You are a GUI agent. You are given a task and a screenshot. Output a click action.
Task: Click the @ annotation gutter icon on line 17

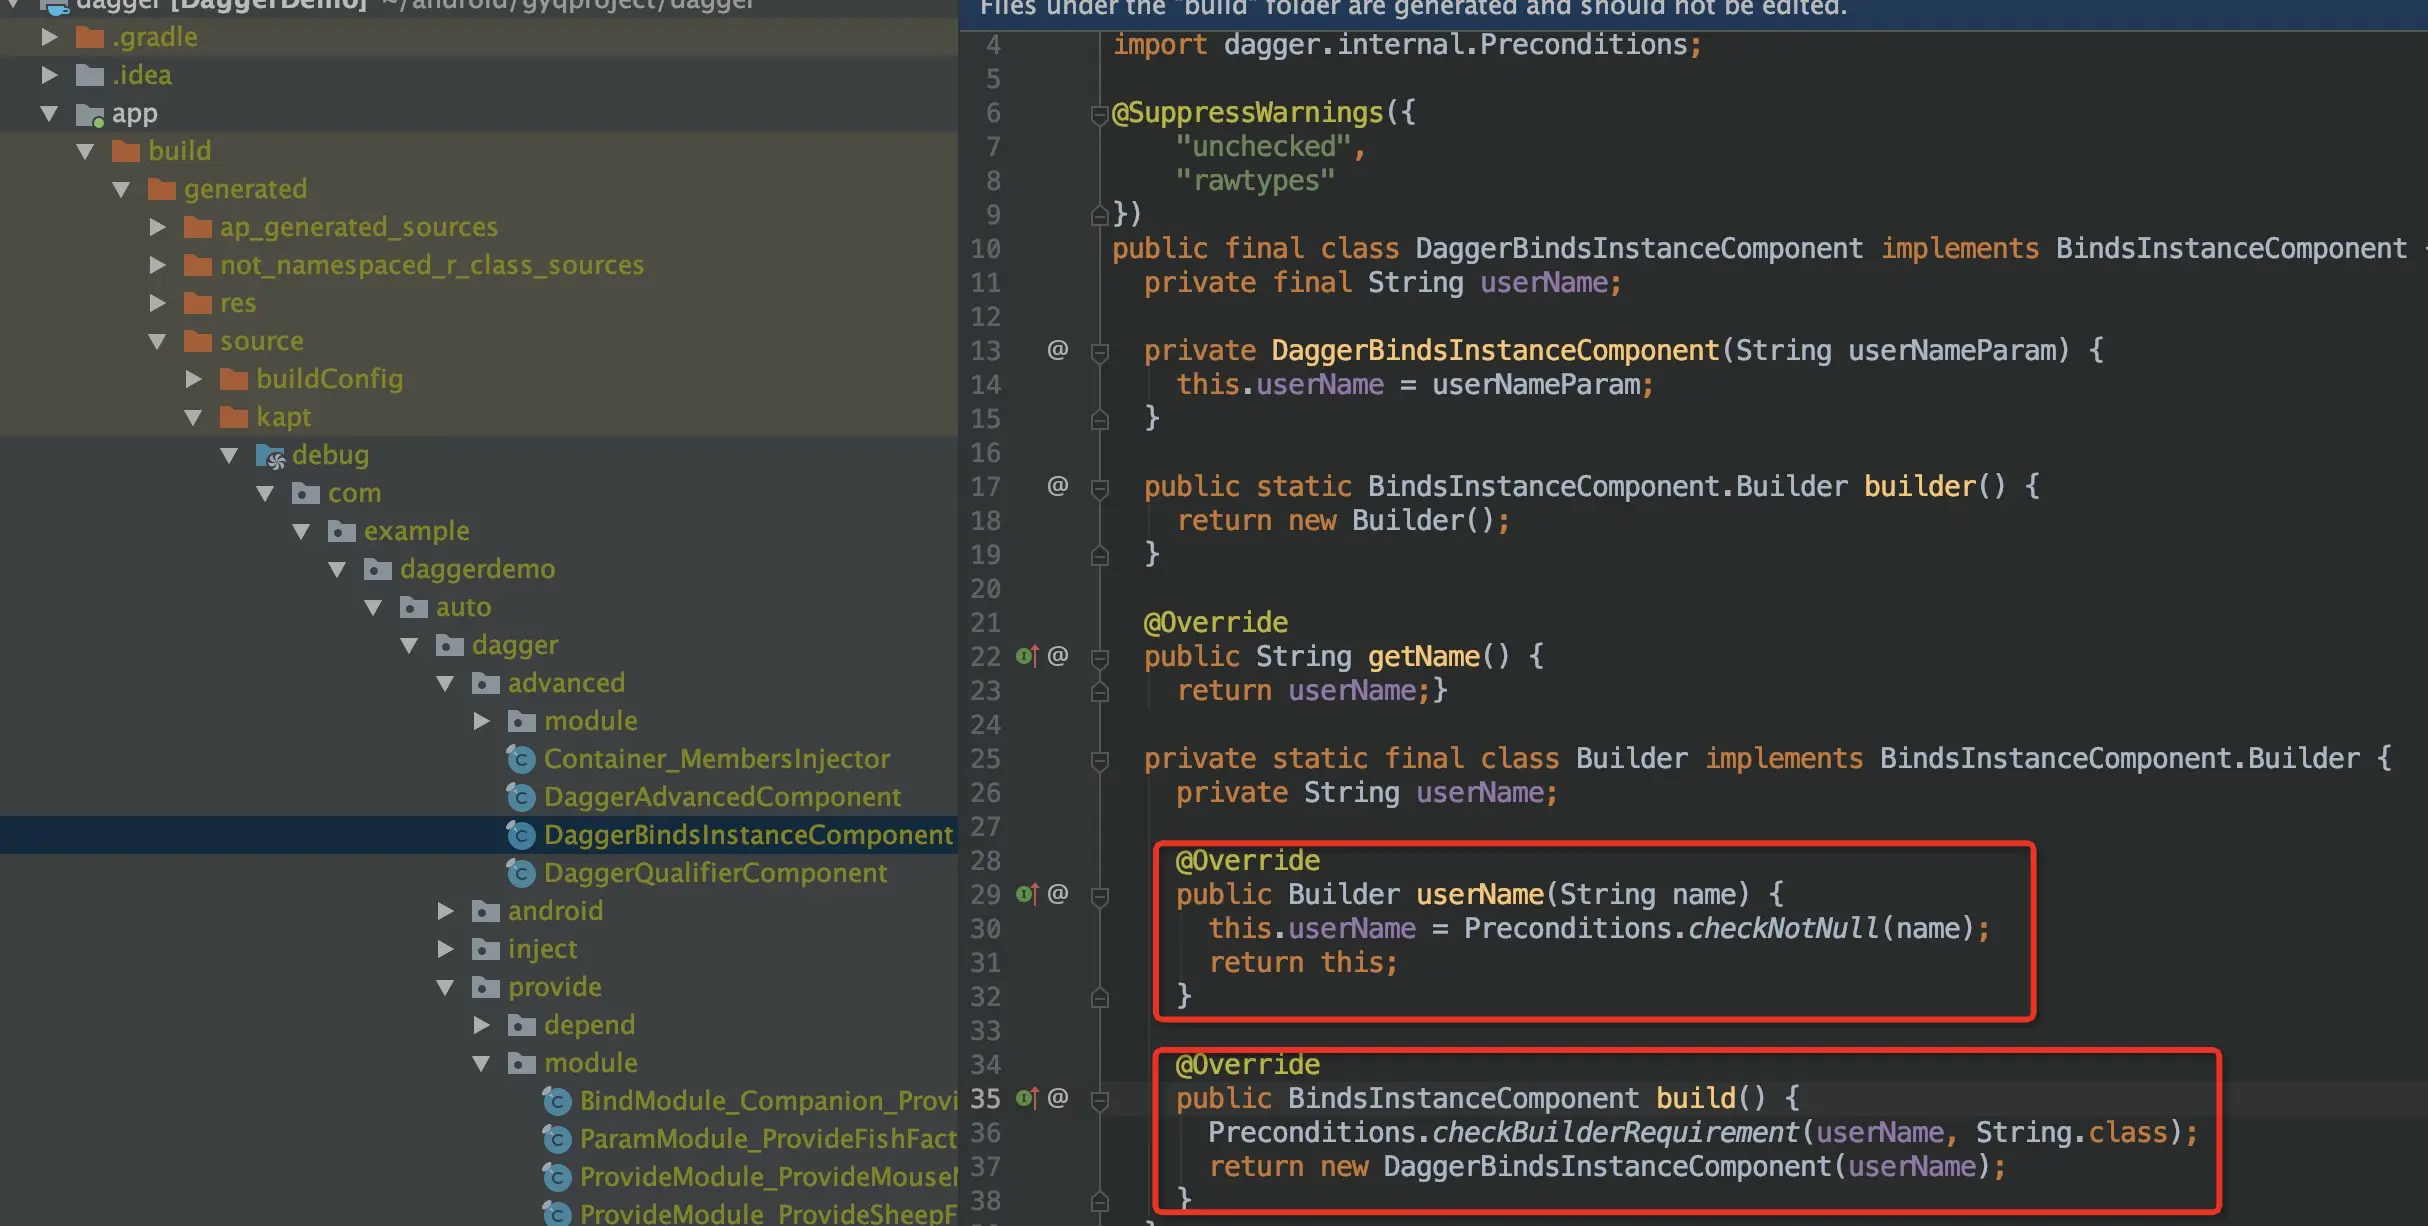tap(1057, 486)
